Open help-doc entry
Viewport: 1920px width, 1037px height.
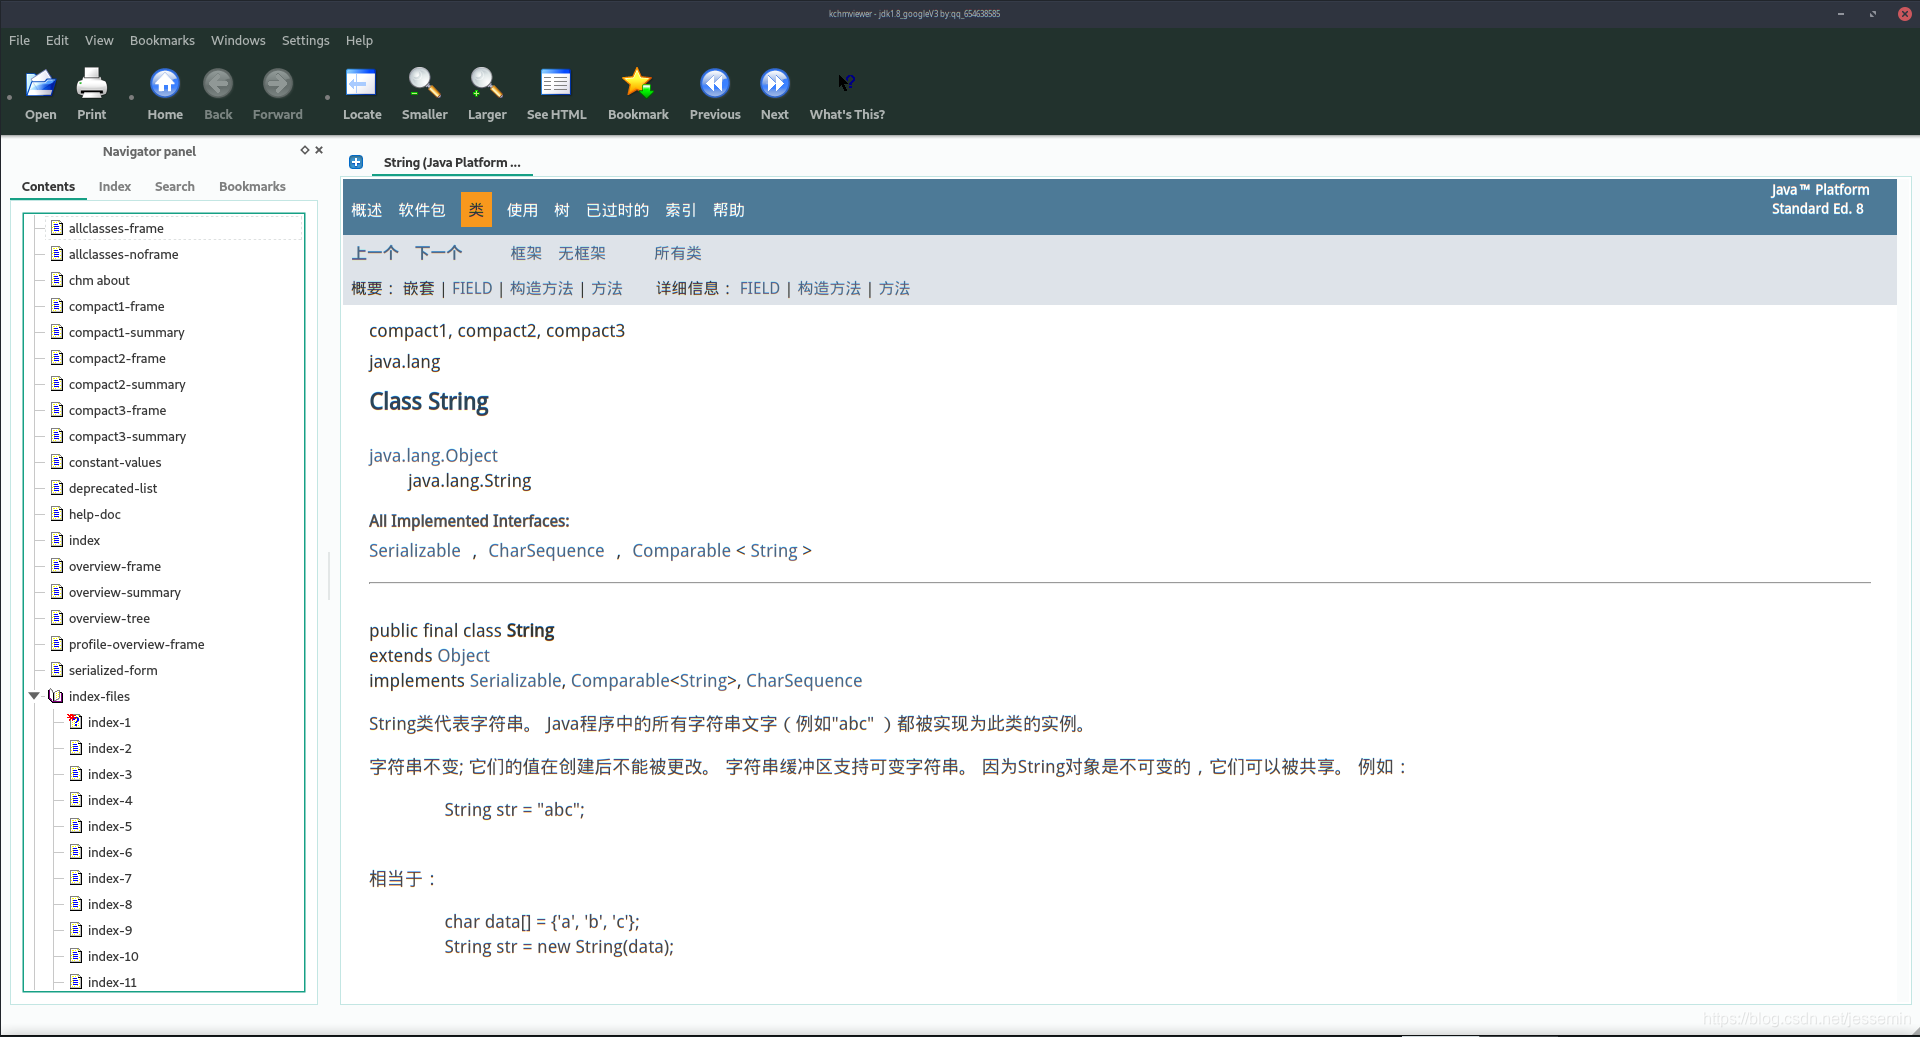[95, 514]
